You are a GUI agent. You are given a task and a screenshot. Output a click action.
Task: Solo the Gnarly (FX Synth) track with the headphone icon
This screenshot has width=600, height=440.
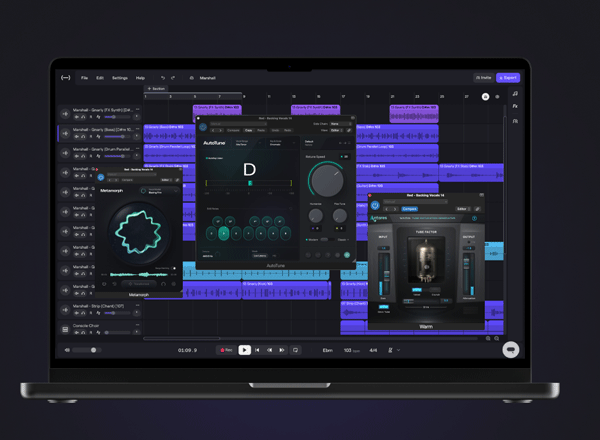tap(83, 117)
